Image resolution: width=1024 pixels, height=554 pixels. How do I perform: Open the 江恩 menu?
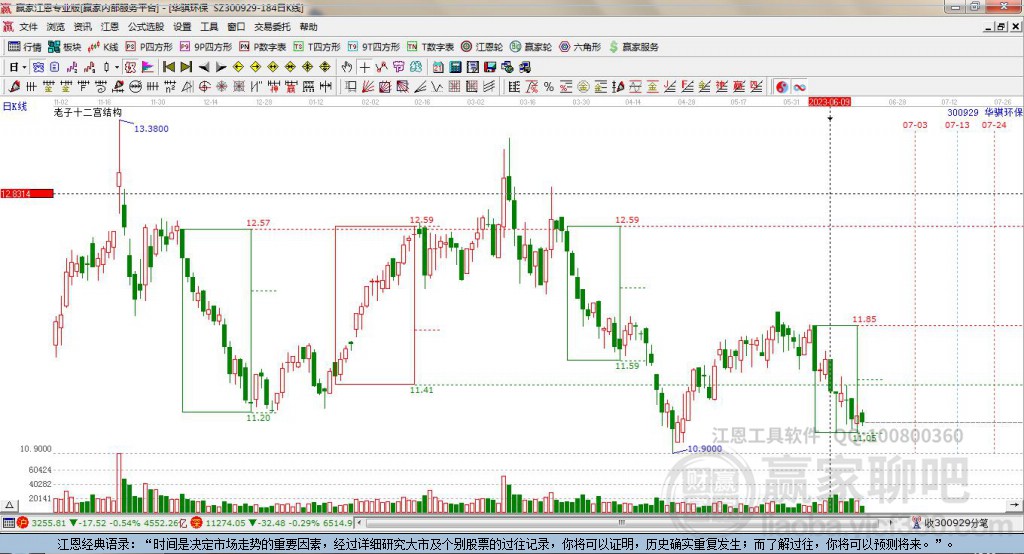110,27
